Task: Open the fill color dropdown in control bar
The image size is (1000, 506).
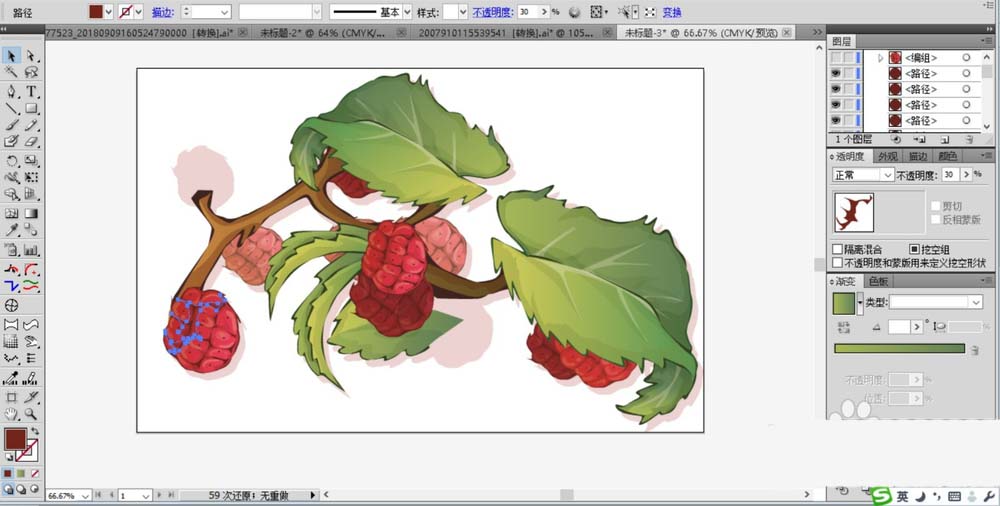Action: [108, 11]
